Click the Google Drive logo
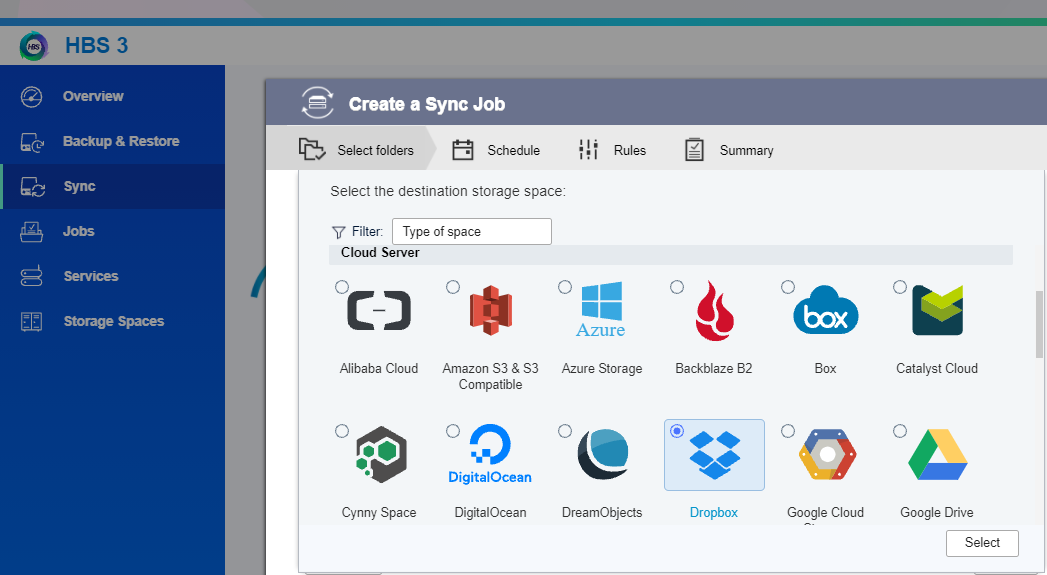1047x575 pixels. 937,454
